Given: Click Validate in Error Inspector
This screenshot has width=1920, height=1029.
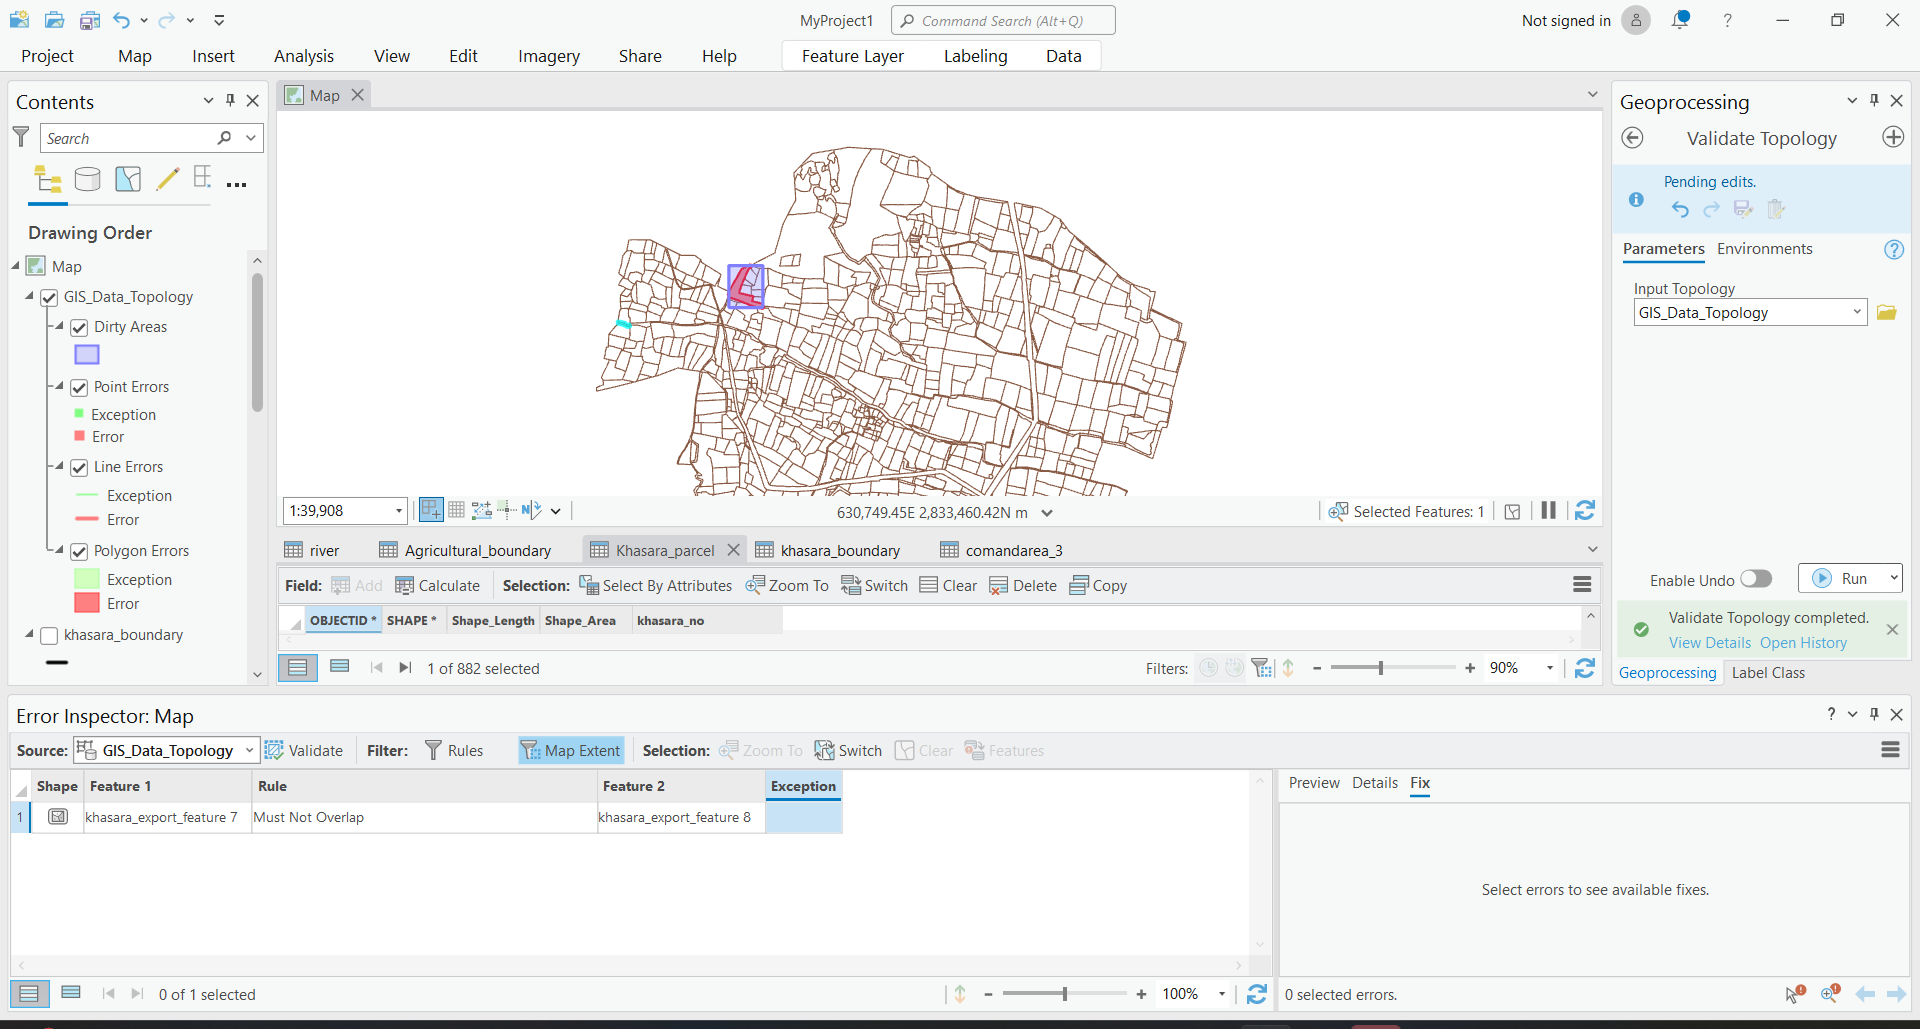Looking at the screenshot, I should tap(304, 750).
